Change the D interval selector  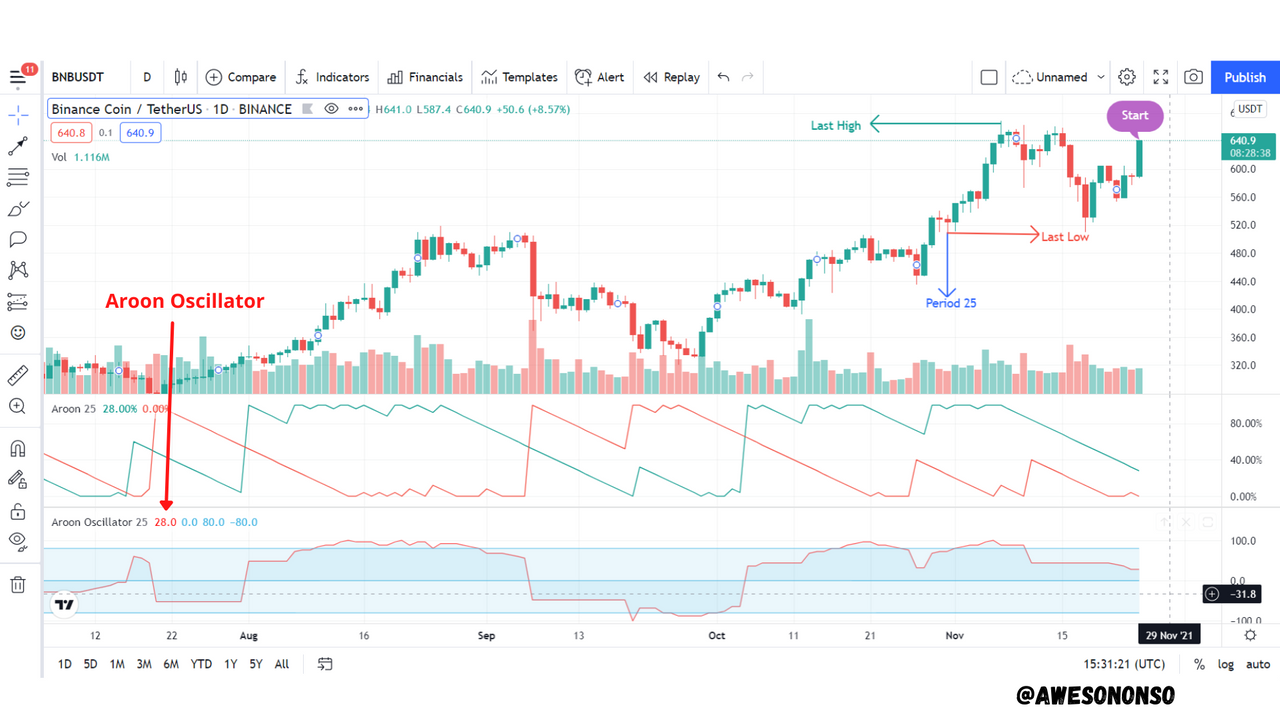[x=147, y=77]
